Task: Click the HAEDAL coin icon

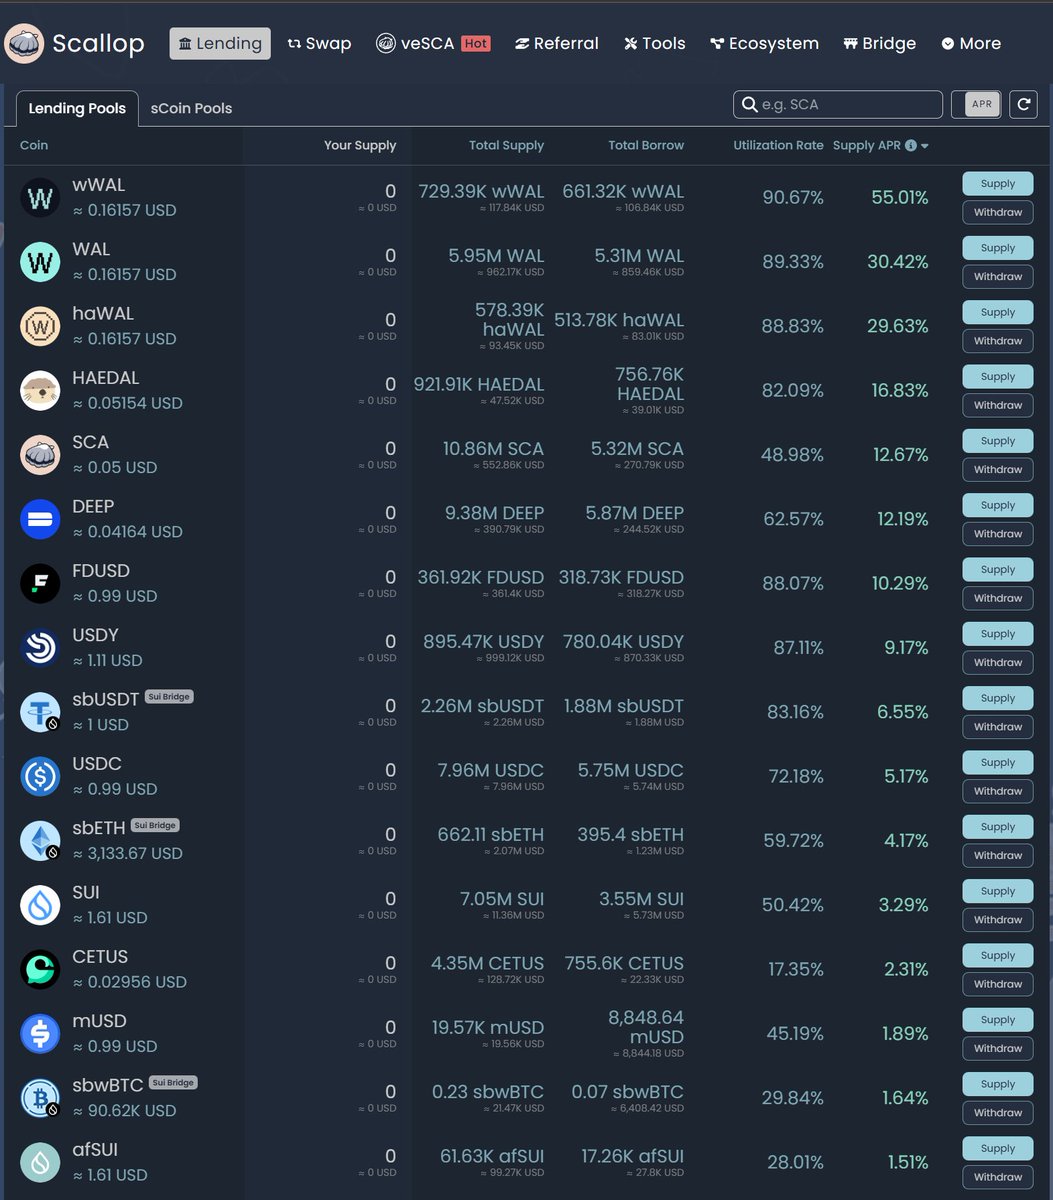Action: 40,390
